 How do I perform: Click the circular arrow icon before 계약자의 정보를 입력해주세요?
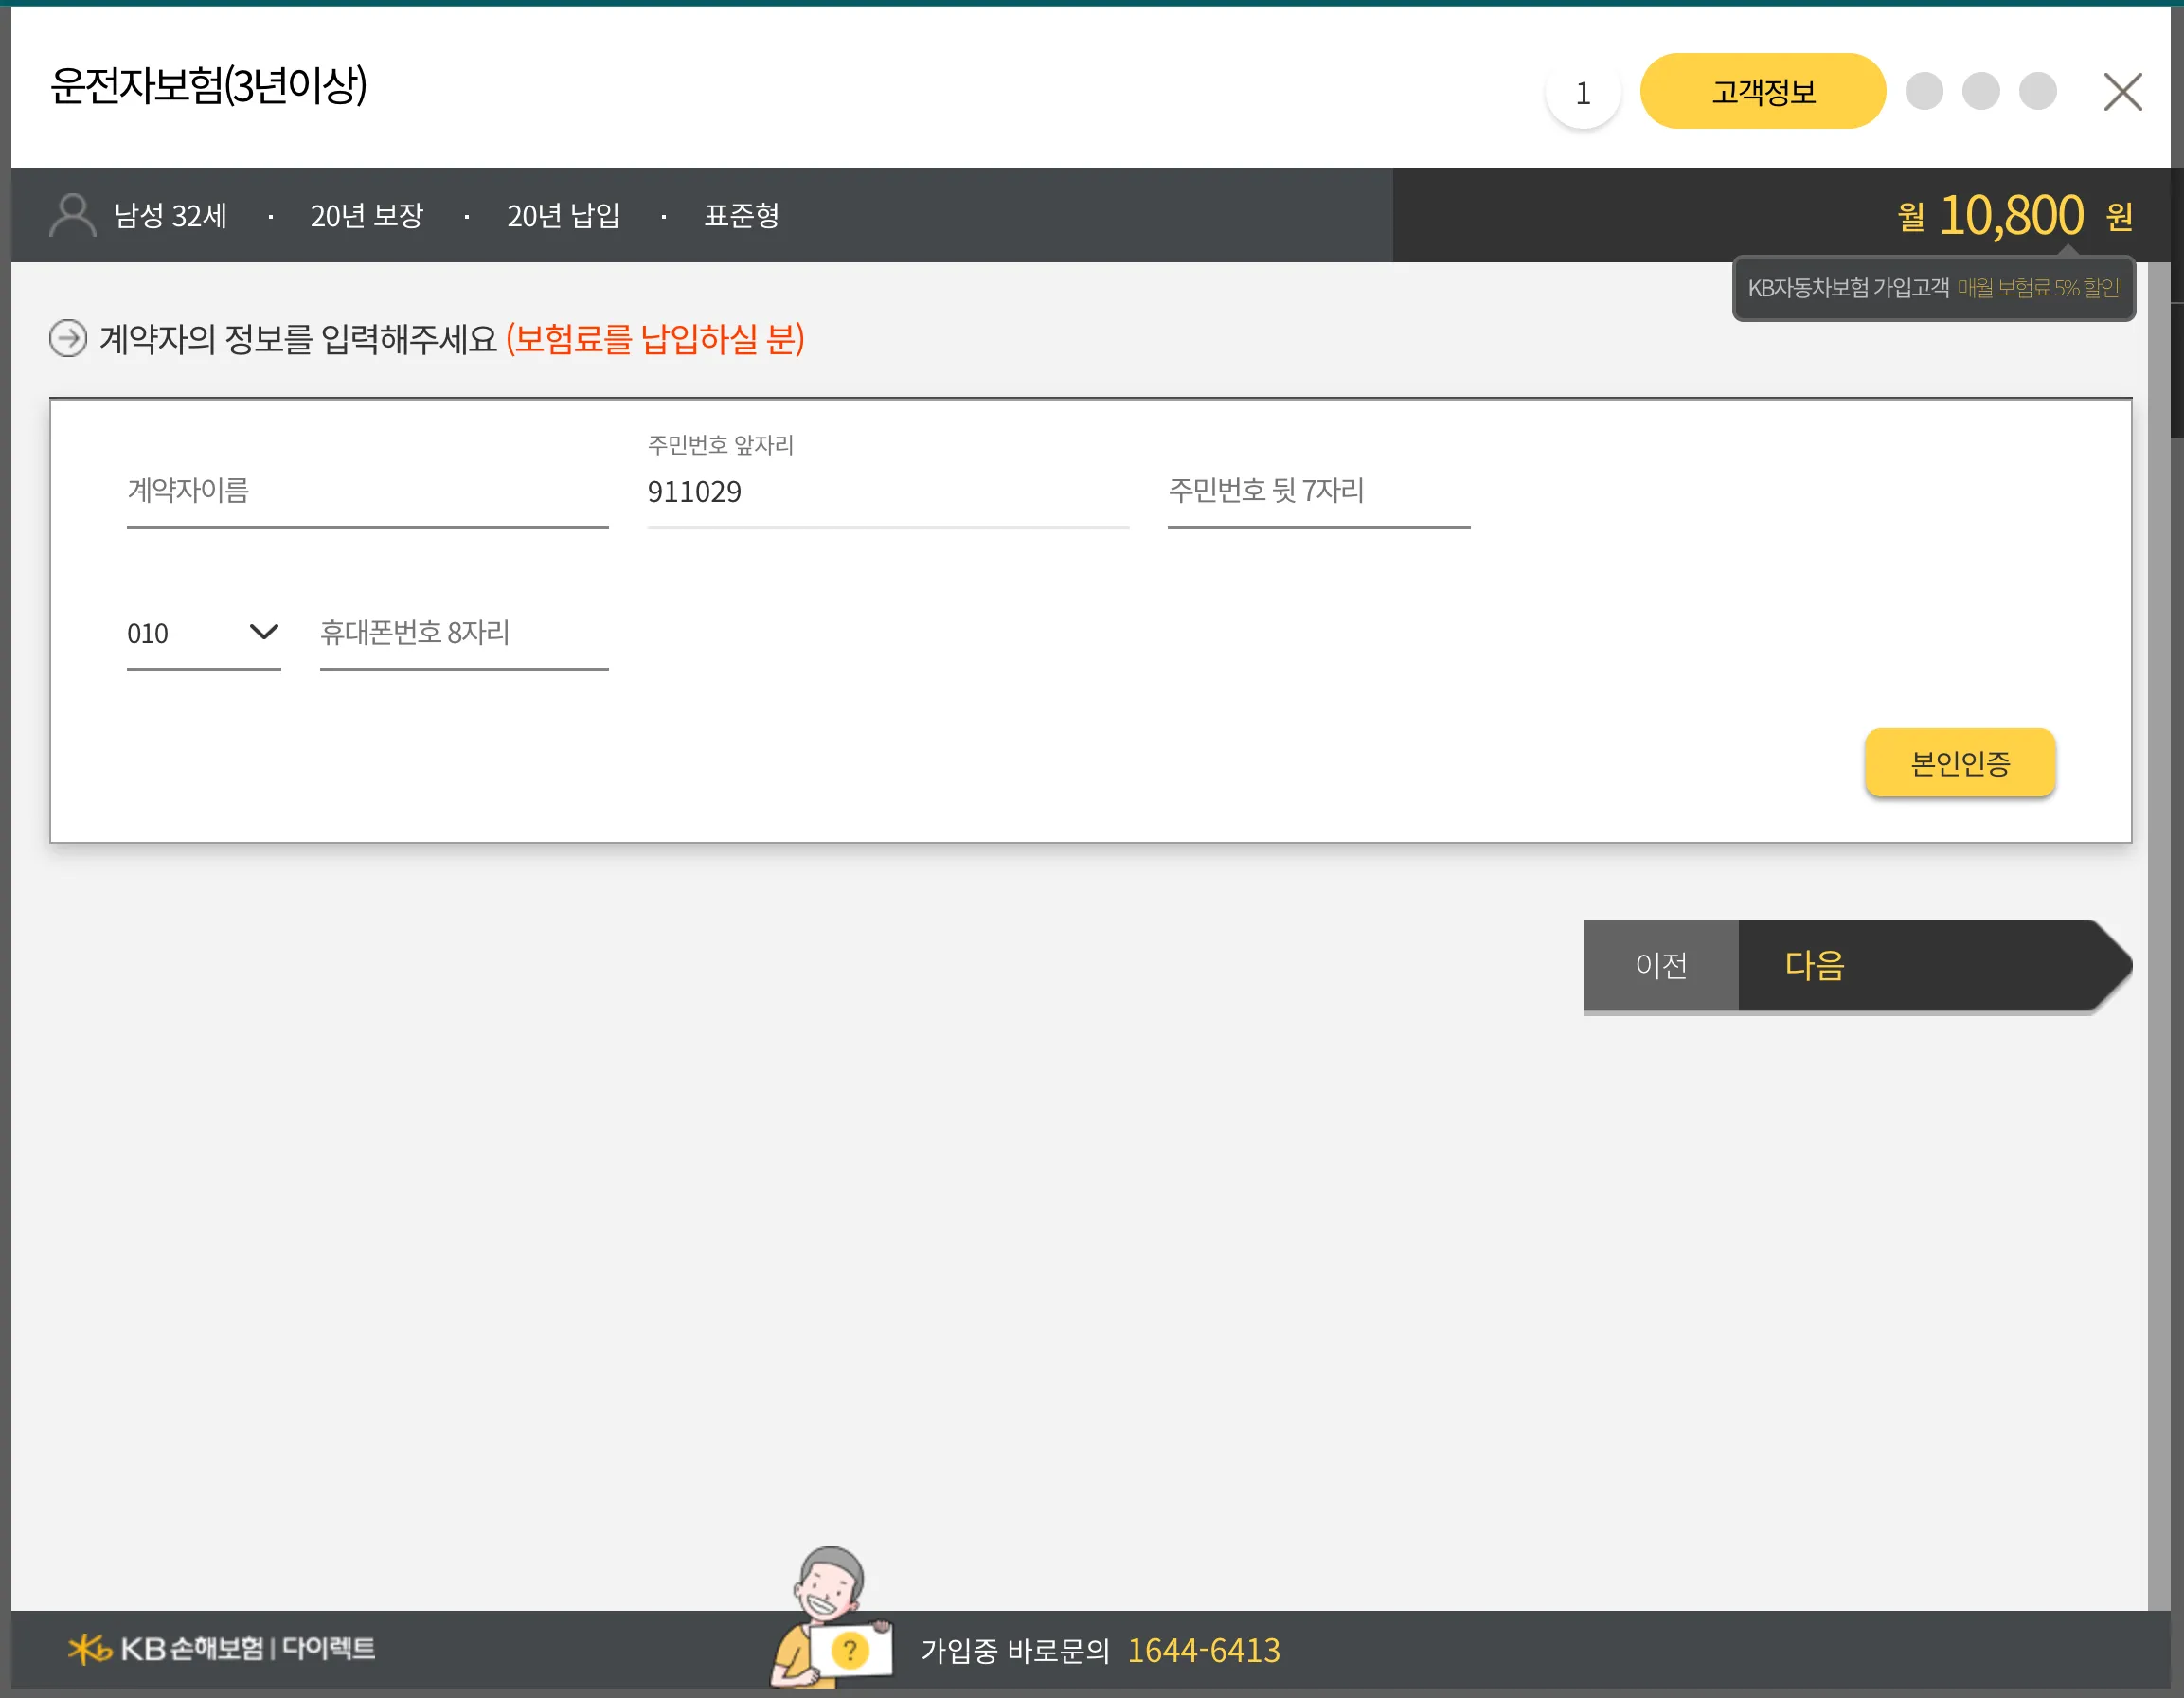point(67,340)
